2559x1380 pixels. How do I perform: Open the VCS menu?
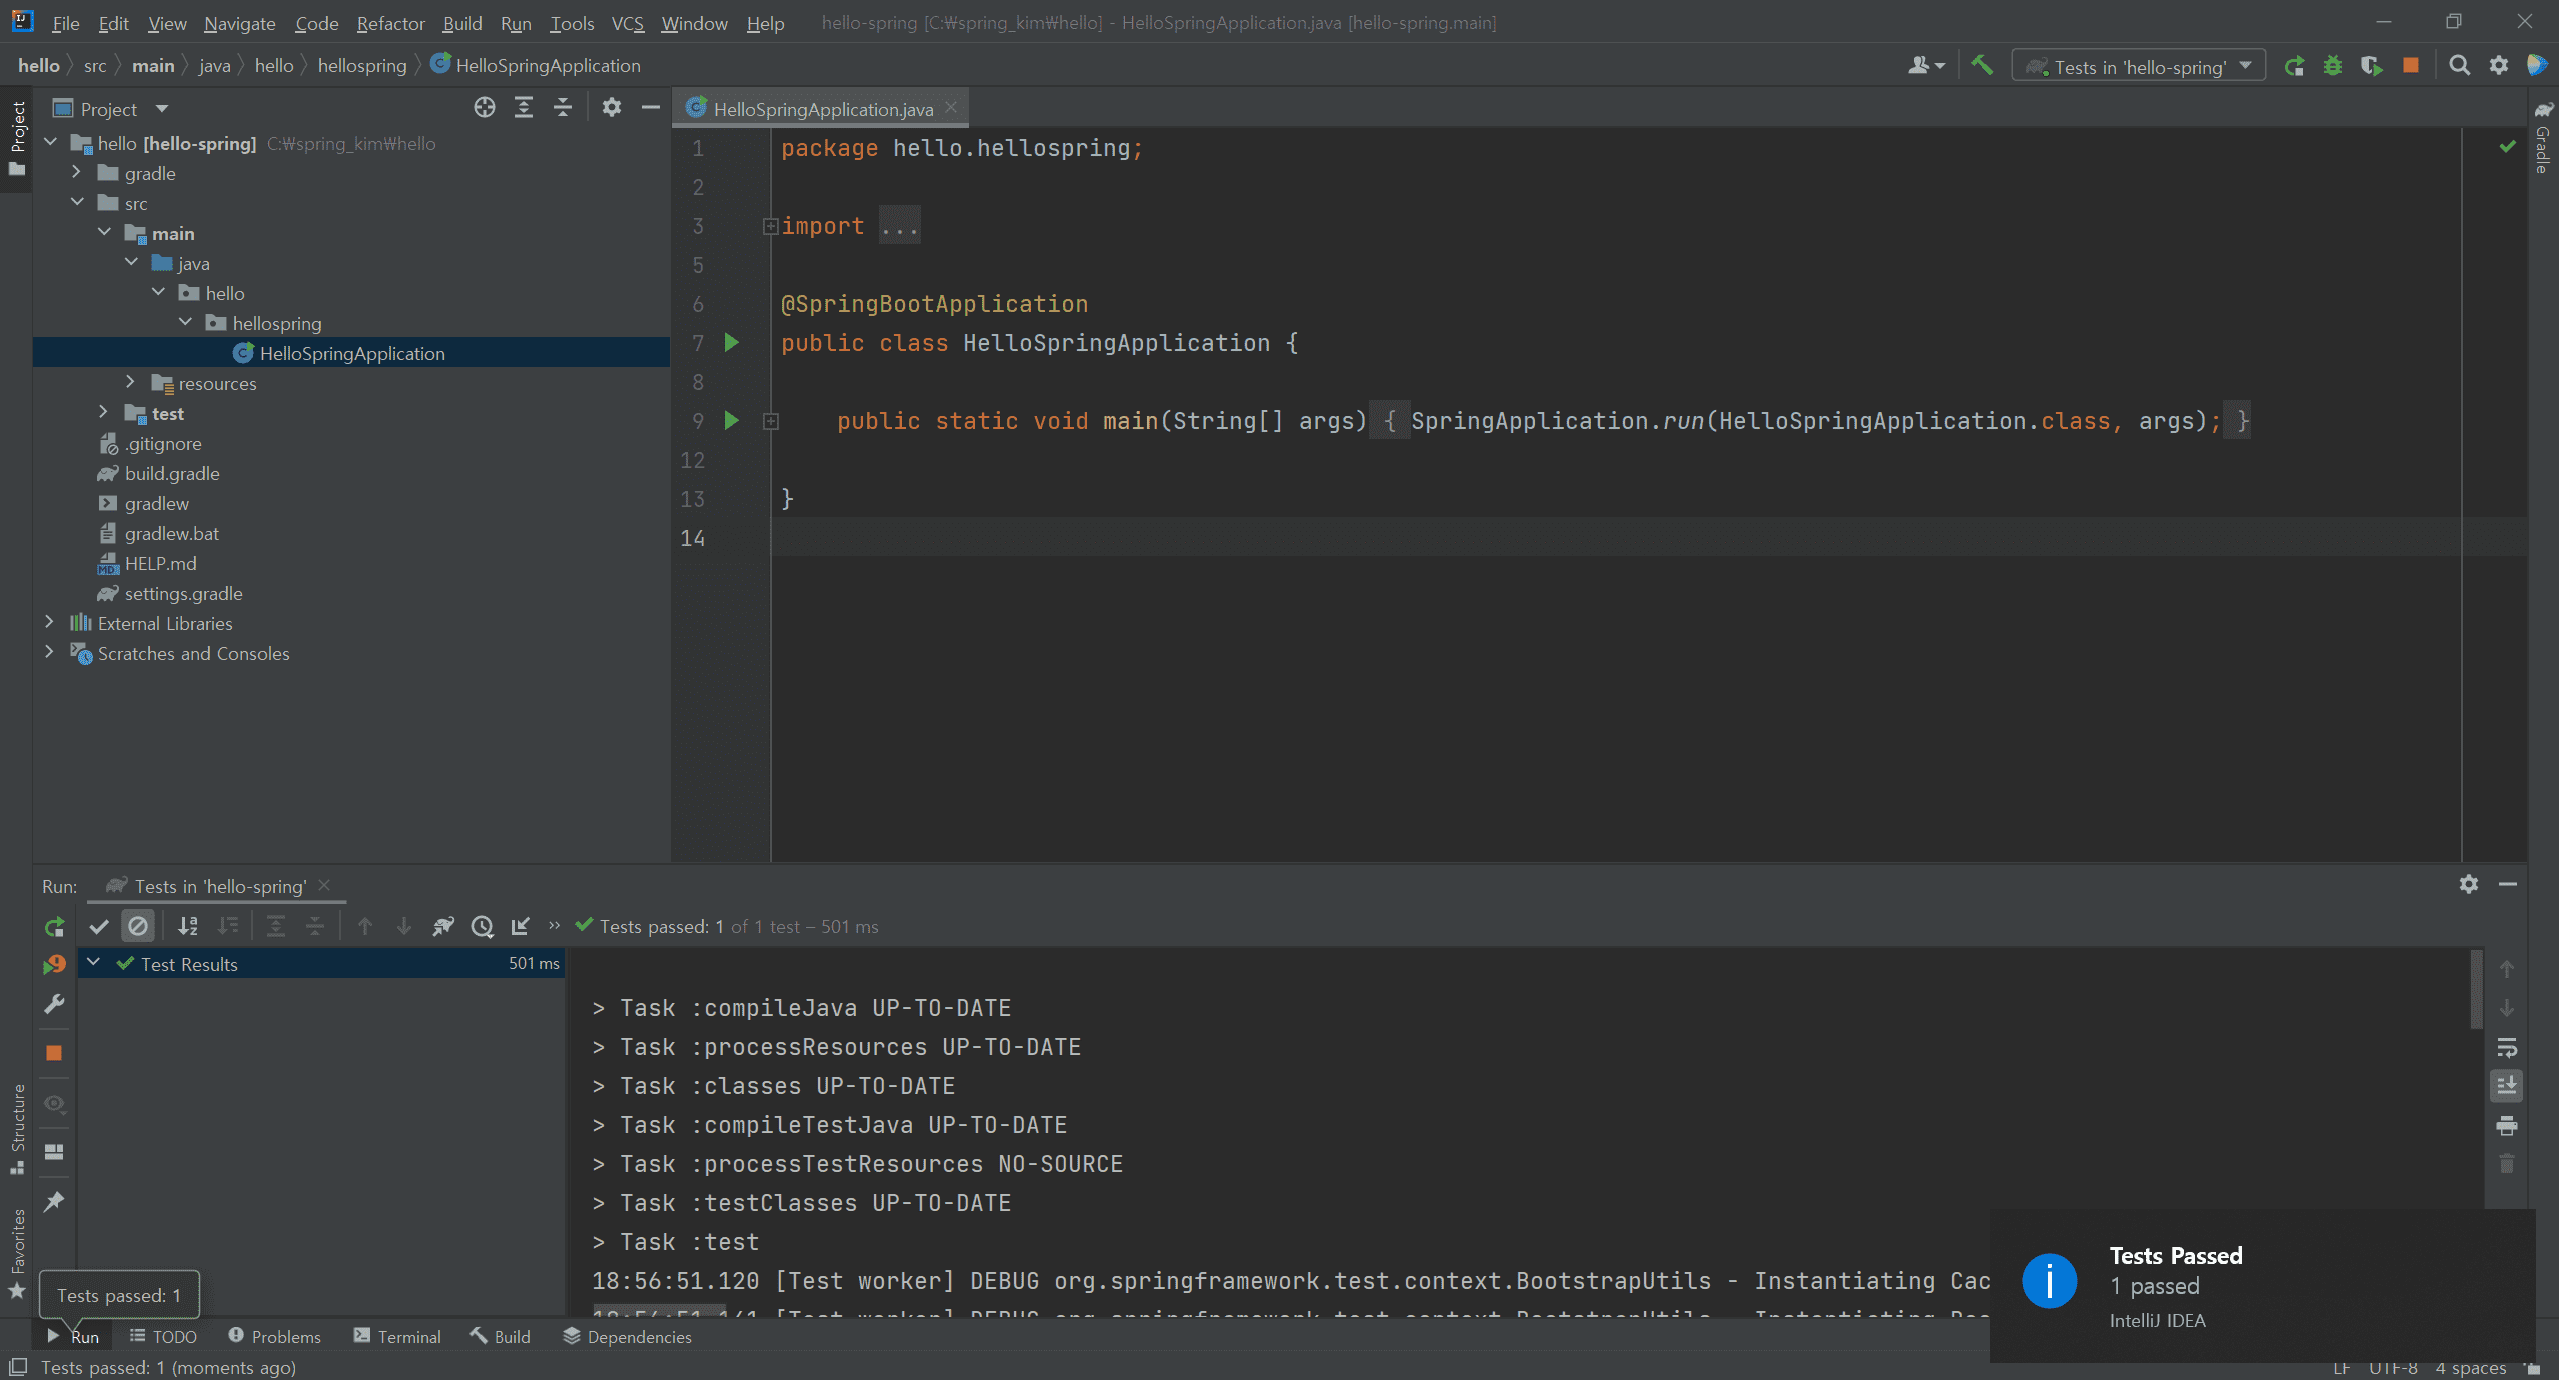click(627, 22)
